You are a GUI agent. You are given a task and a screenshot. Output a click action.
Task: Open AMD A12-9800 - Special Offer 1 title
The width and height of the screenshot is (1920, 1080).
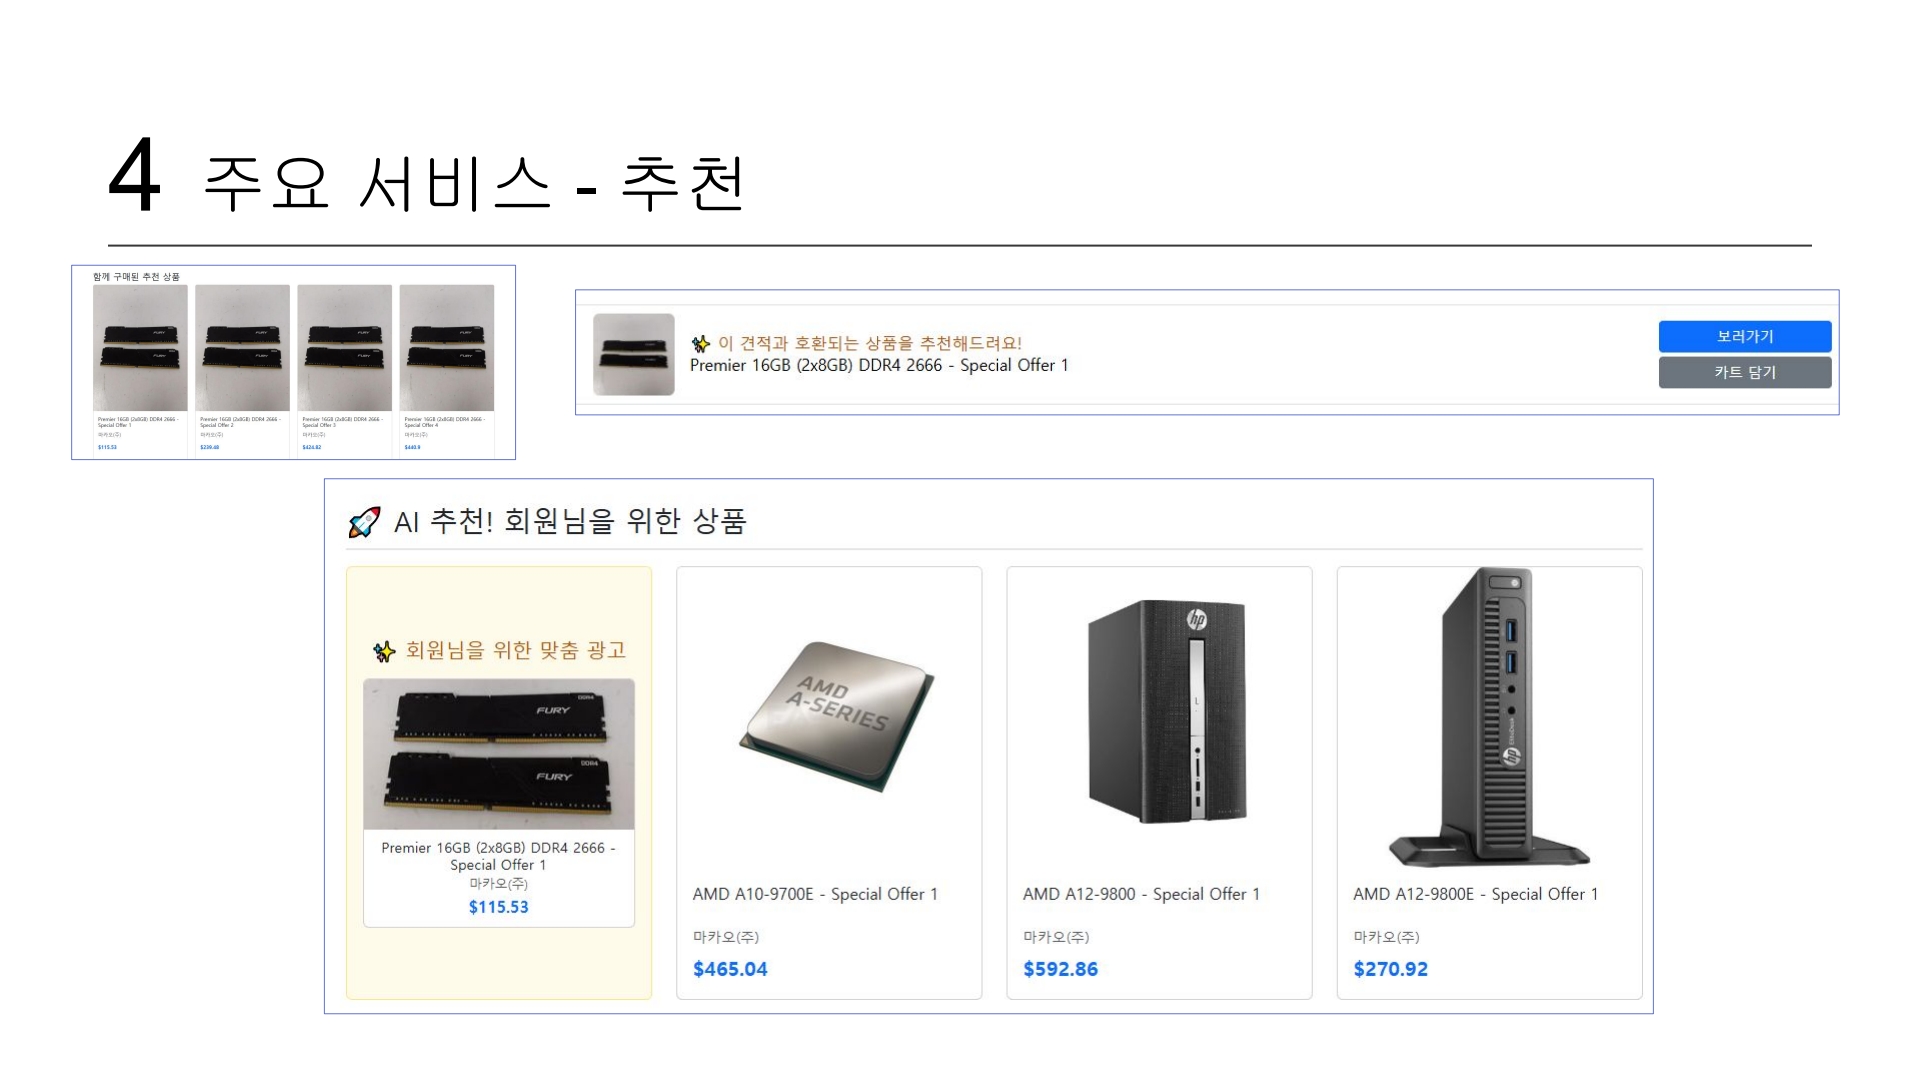tap(1141, 894)
